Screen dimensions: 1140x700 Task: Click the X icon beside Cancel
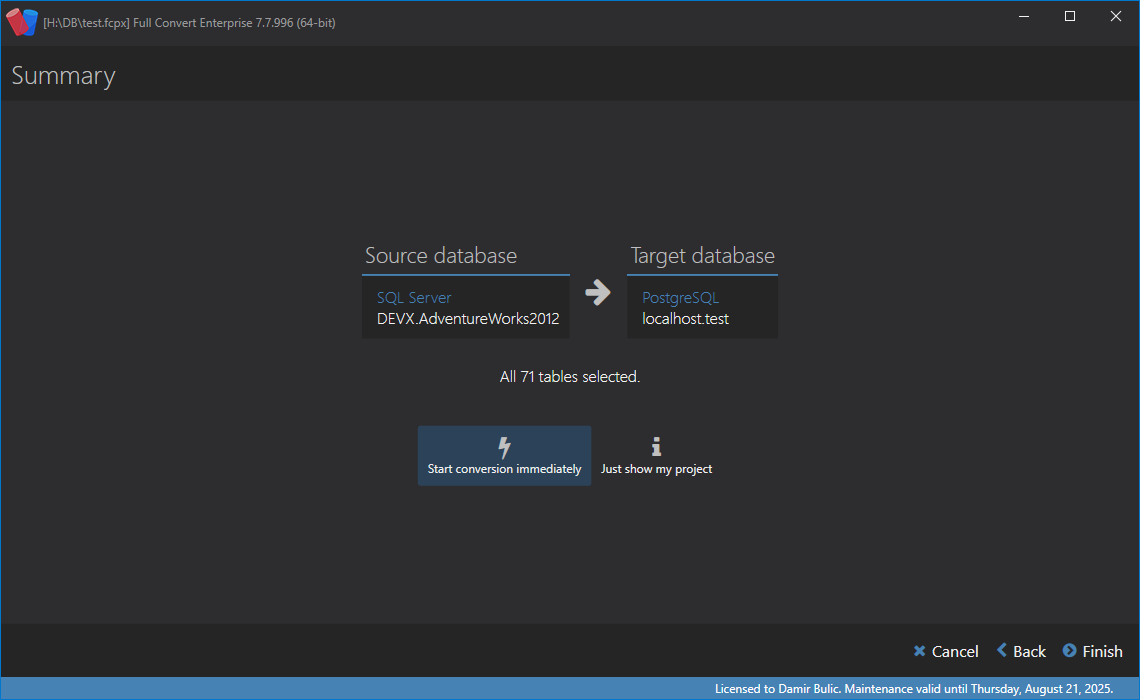[919, 651]
